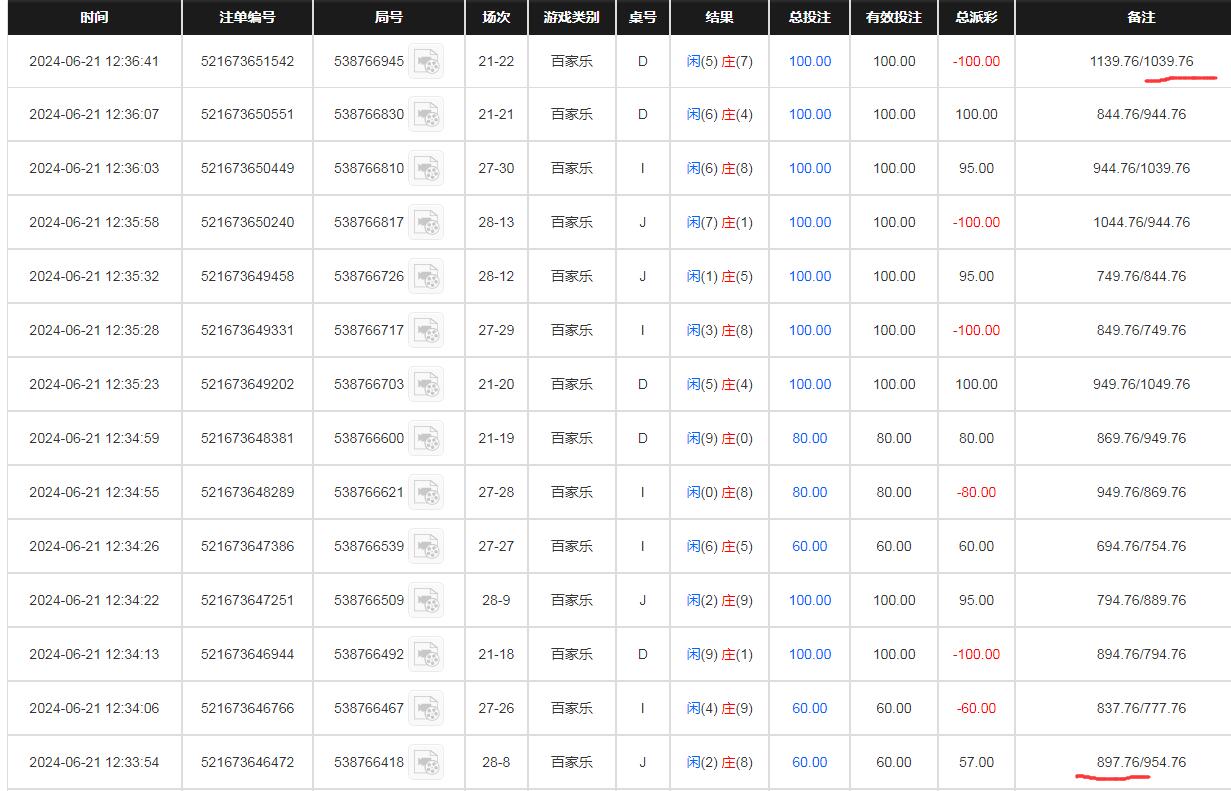
Task: Open the replay icon for round 538766703
Action: pyautogui.click(x=427, y=385)
